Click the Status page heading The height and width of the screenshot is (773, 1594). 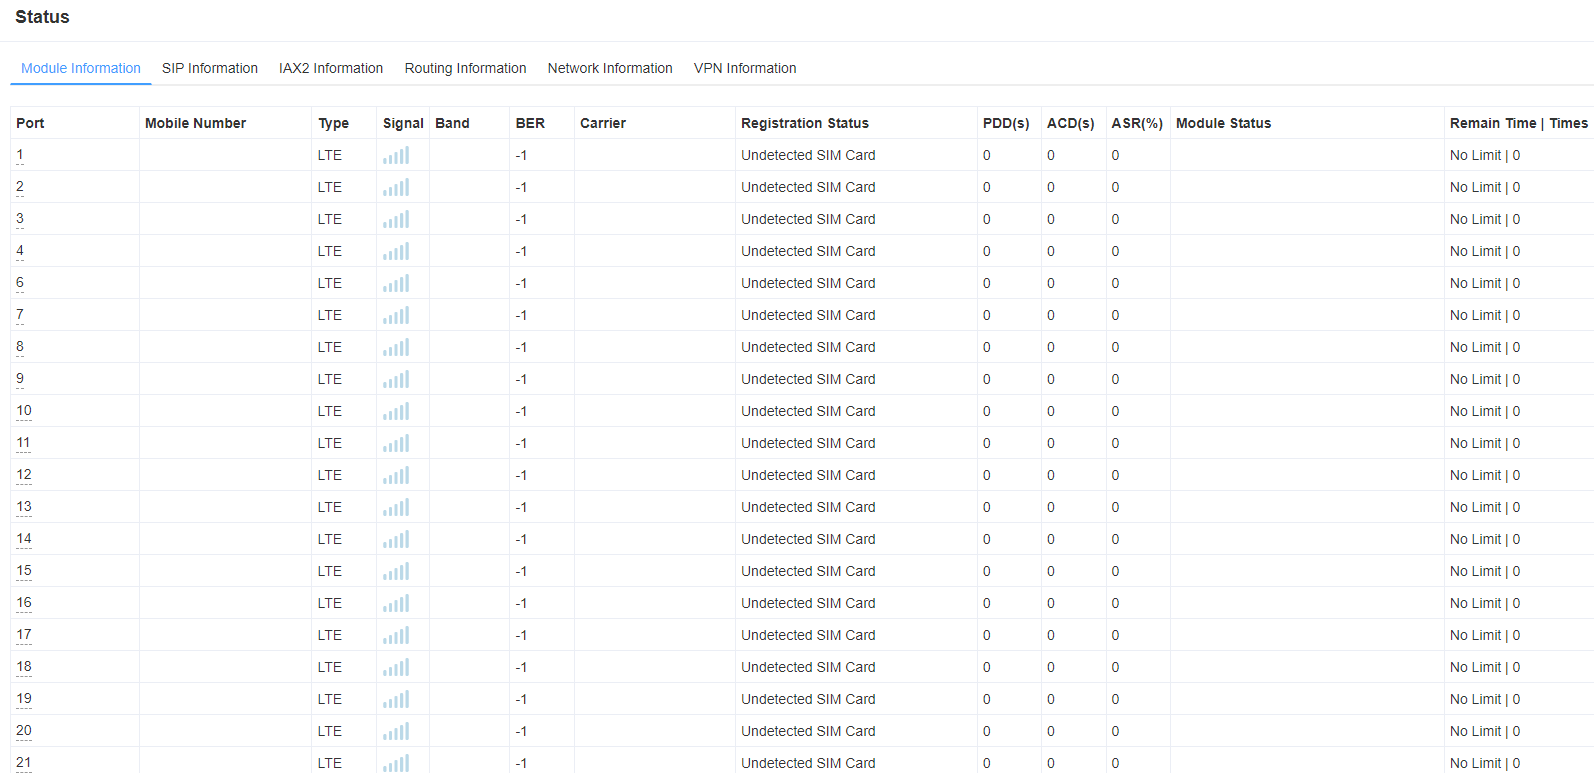coord(42,17)
